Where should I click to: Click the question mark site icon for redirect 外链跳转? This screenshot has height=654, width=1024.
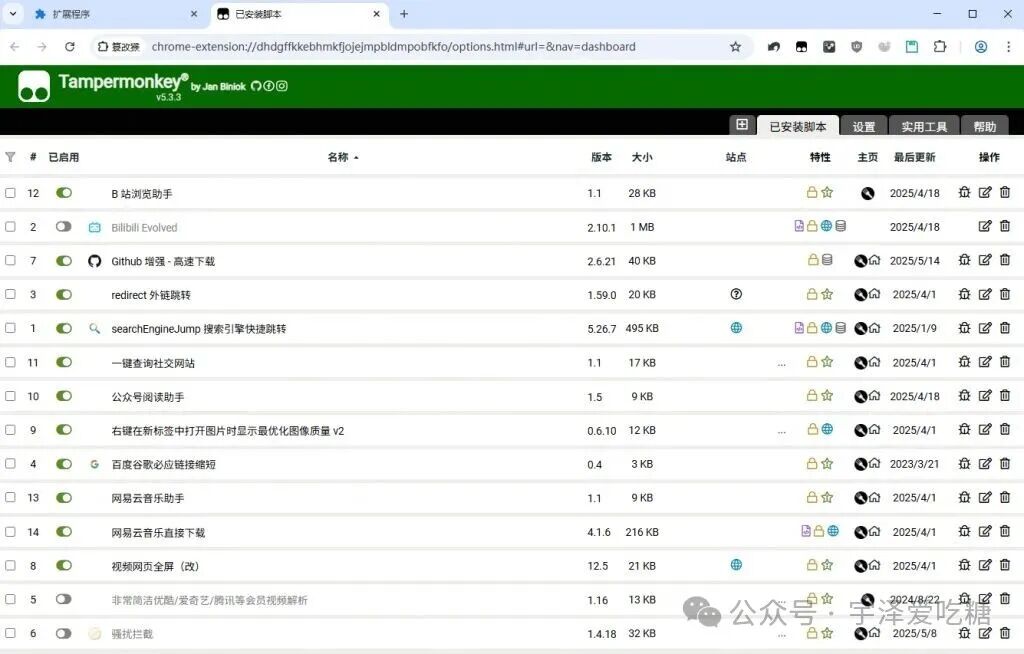click(x=736, y=294)
